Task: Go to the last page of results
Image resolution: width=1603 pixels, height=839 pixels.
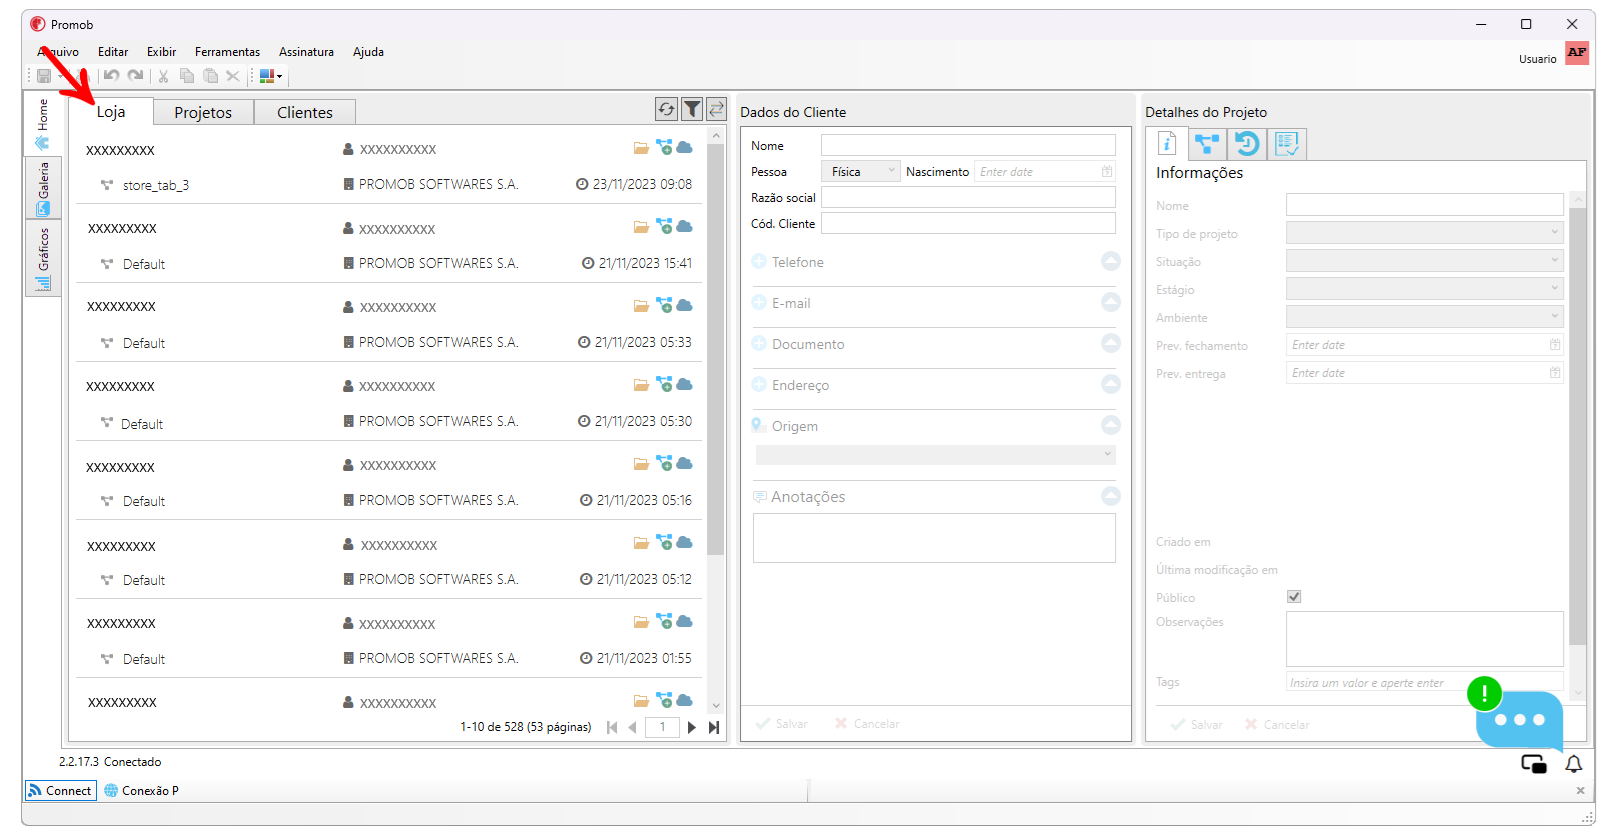Action: [x=714, y=728]
